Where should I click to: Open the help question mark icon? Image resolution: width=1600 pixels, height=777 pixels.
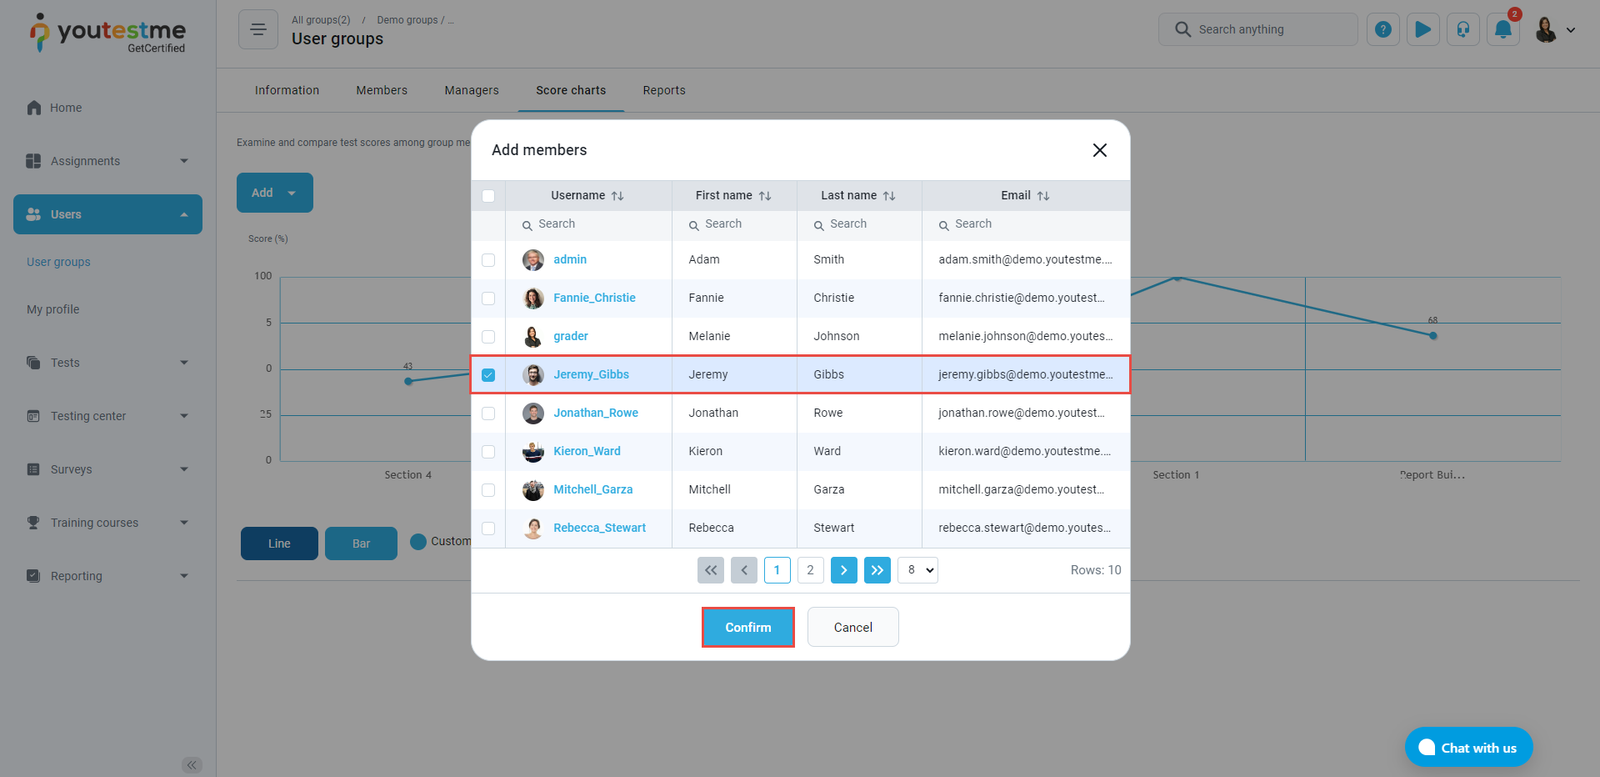tap(1383, 30)
